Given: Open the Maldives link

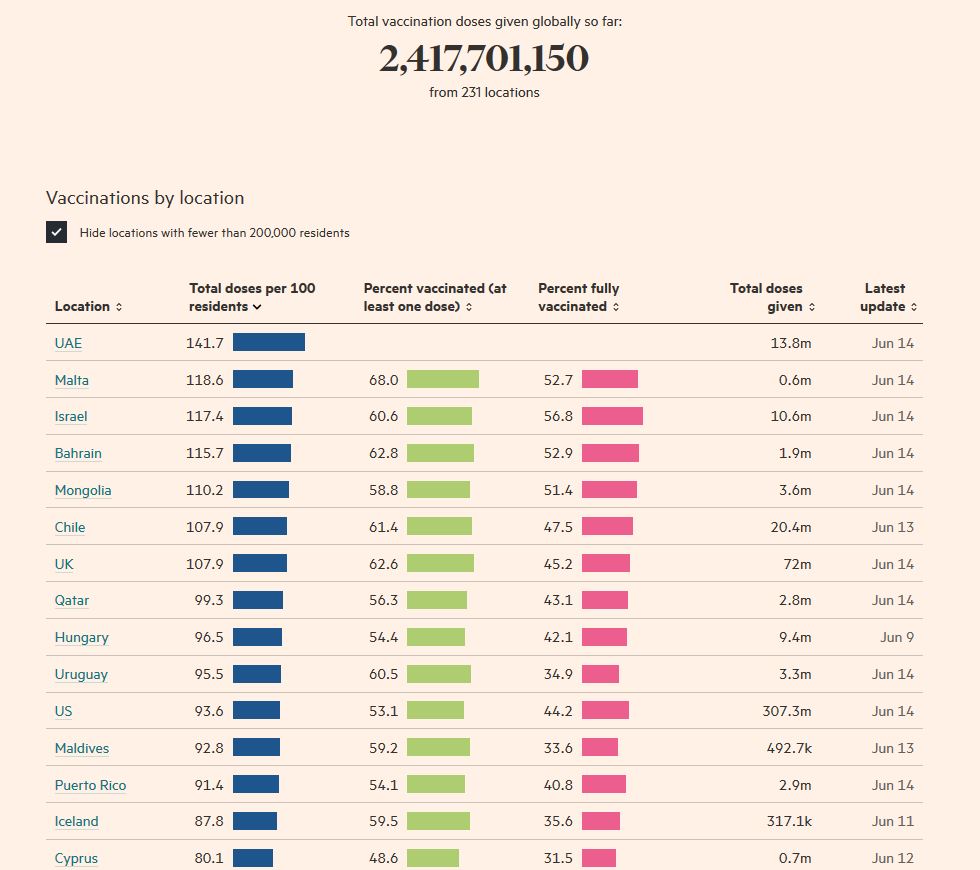Looking at the screenshot, I should point(82,748).
